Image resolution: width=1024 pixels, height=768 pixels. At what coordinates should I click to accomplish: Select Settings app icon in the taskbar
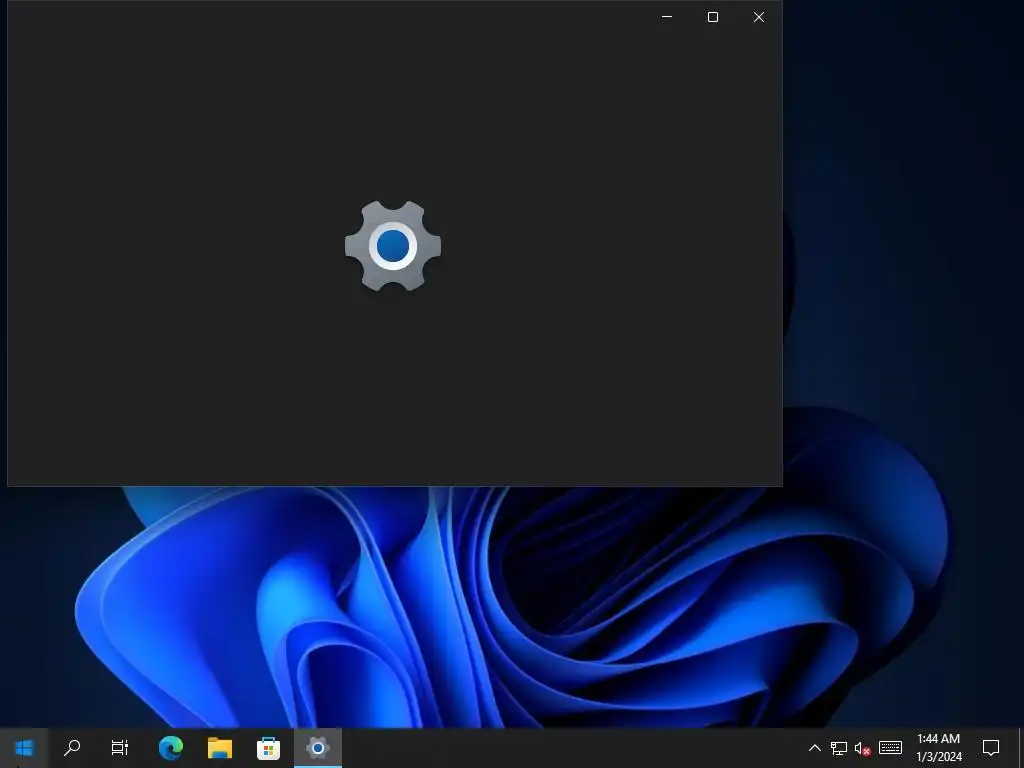[317, 748]
